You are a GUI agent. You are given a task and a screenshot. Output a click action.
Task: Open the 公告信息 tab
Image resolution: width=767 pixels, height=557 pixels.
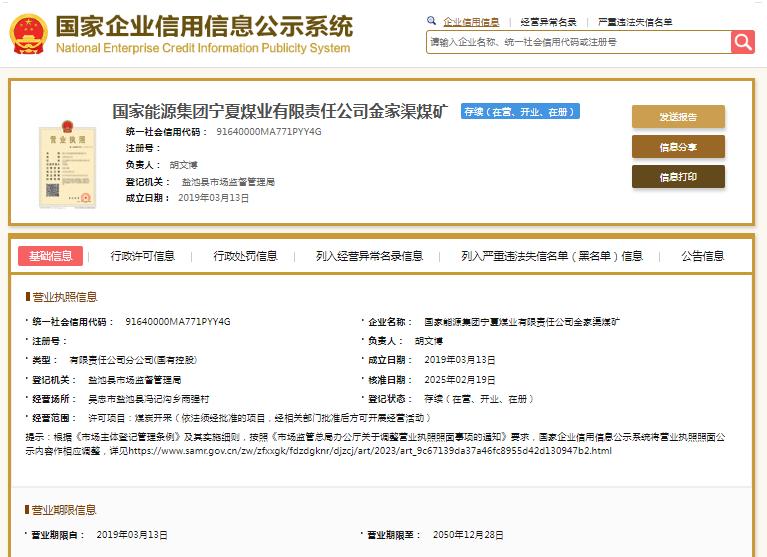coord(702,256)
